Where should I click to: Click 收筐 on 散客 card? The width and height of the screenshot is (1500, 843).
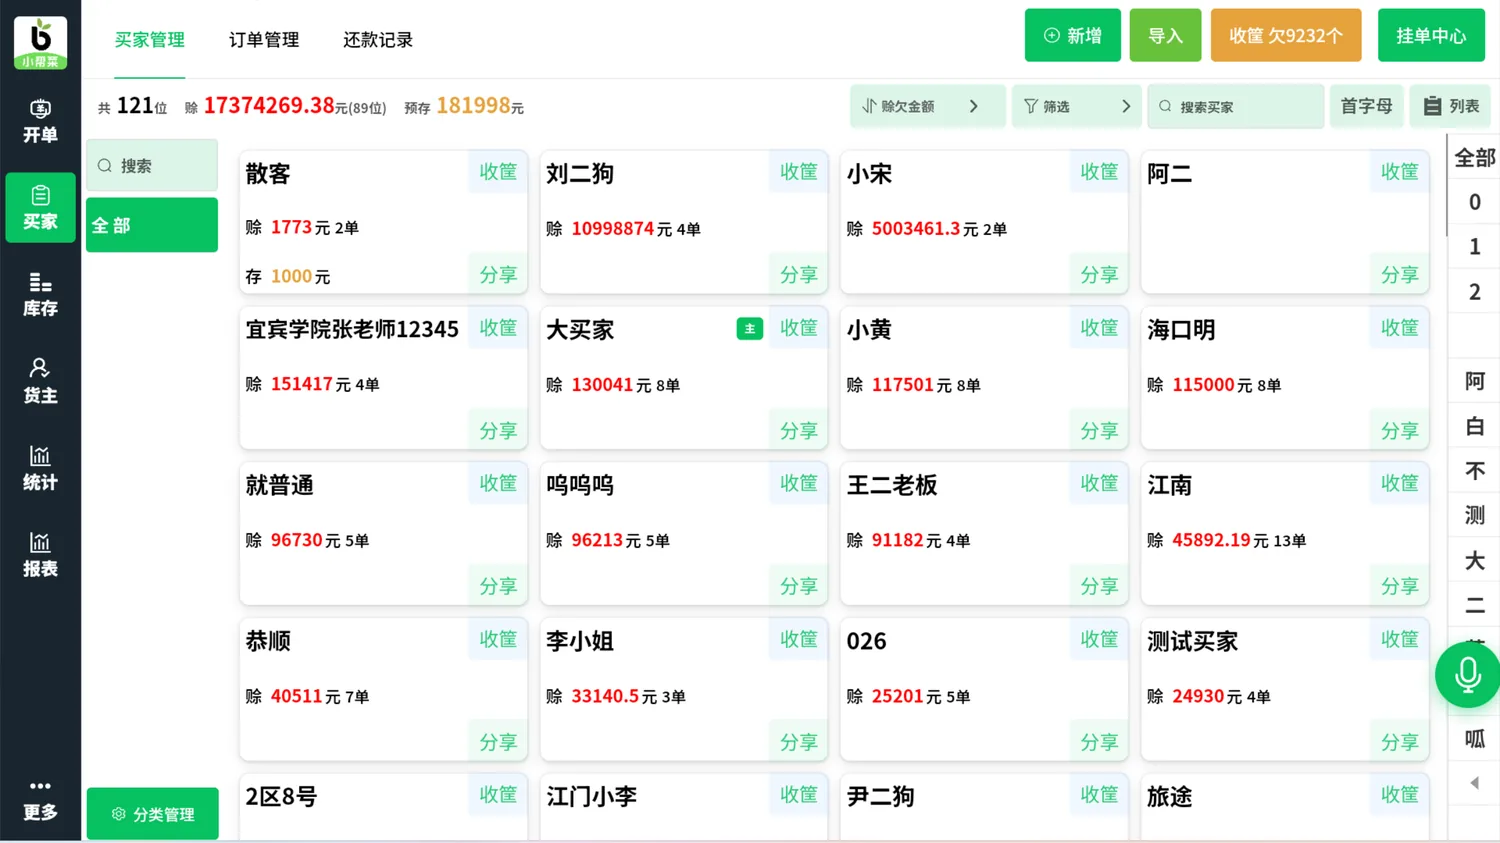[x=498, y=172]
